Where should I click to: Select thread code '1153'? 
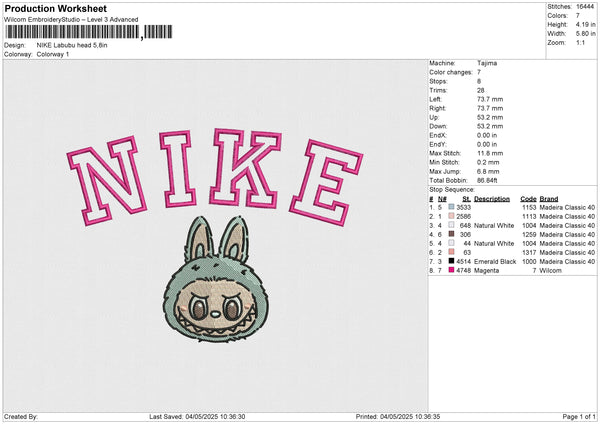click(530, 207)
